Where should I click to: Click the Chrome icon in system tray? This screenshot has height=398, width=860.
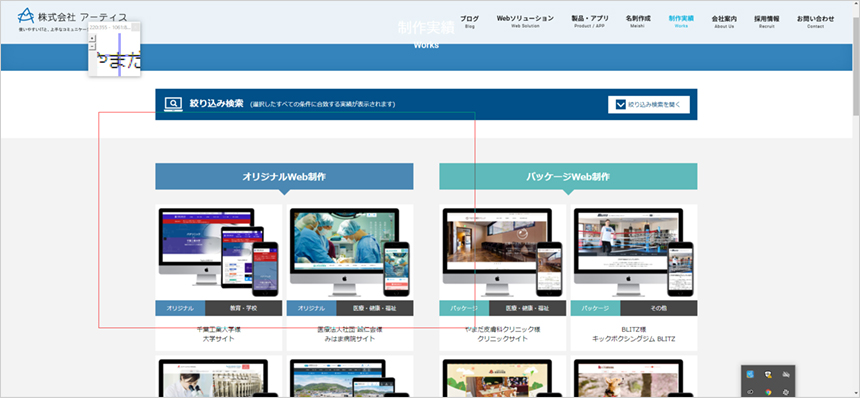[x=768, y=392]
